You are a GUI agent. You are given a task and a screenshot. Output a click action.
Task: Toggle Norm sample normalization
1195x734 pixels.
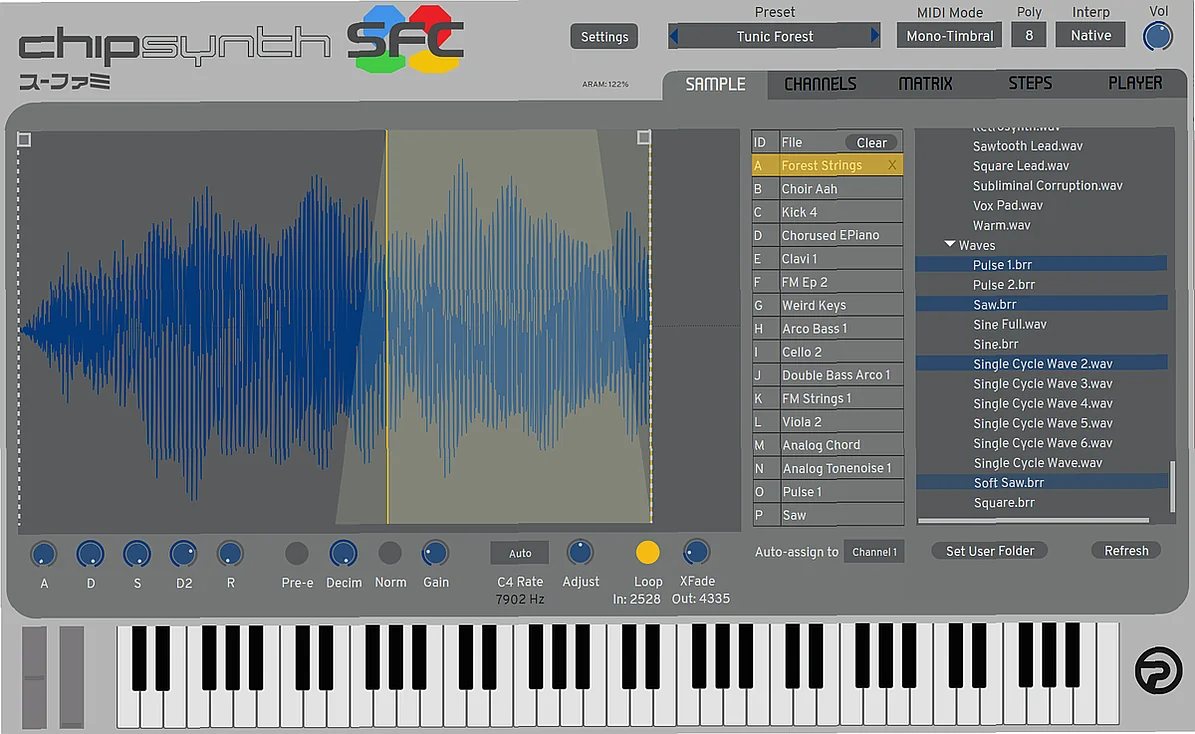pos(390,551)
